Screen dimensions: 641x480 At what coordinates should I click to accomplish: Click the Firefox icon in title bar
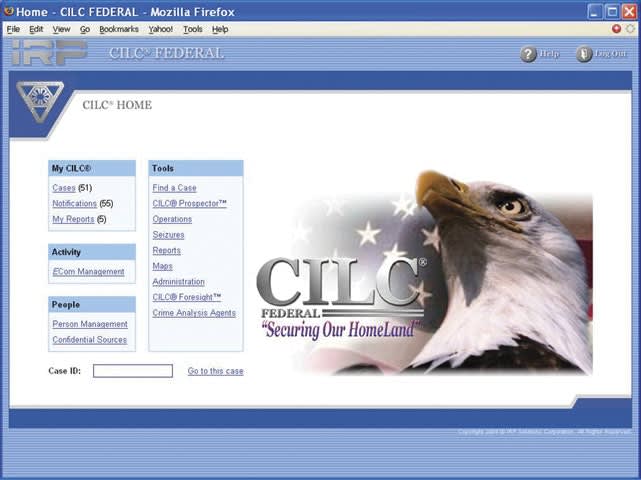8,11
